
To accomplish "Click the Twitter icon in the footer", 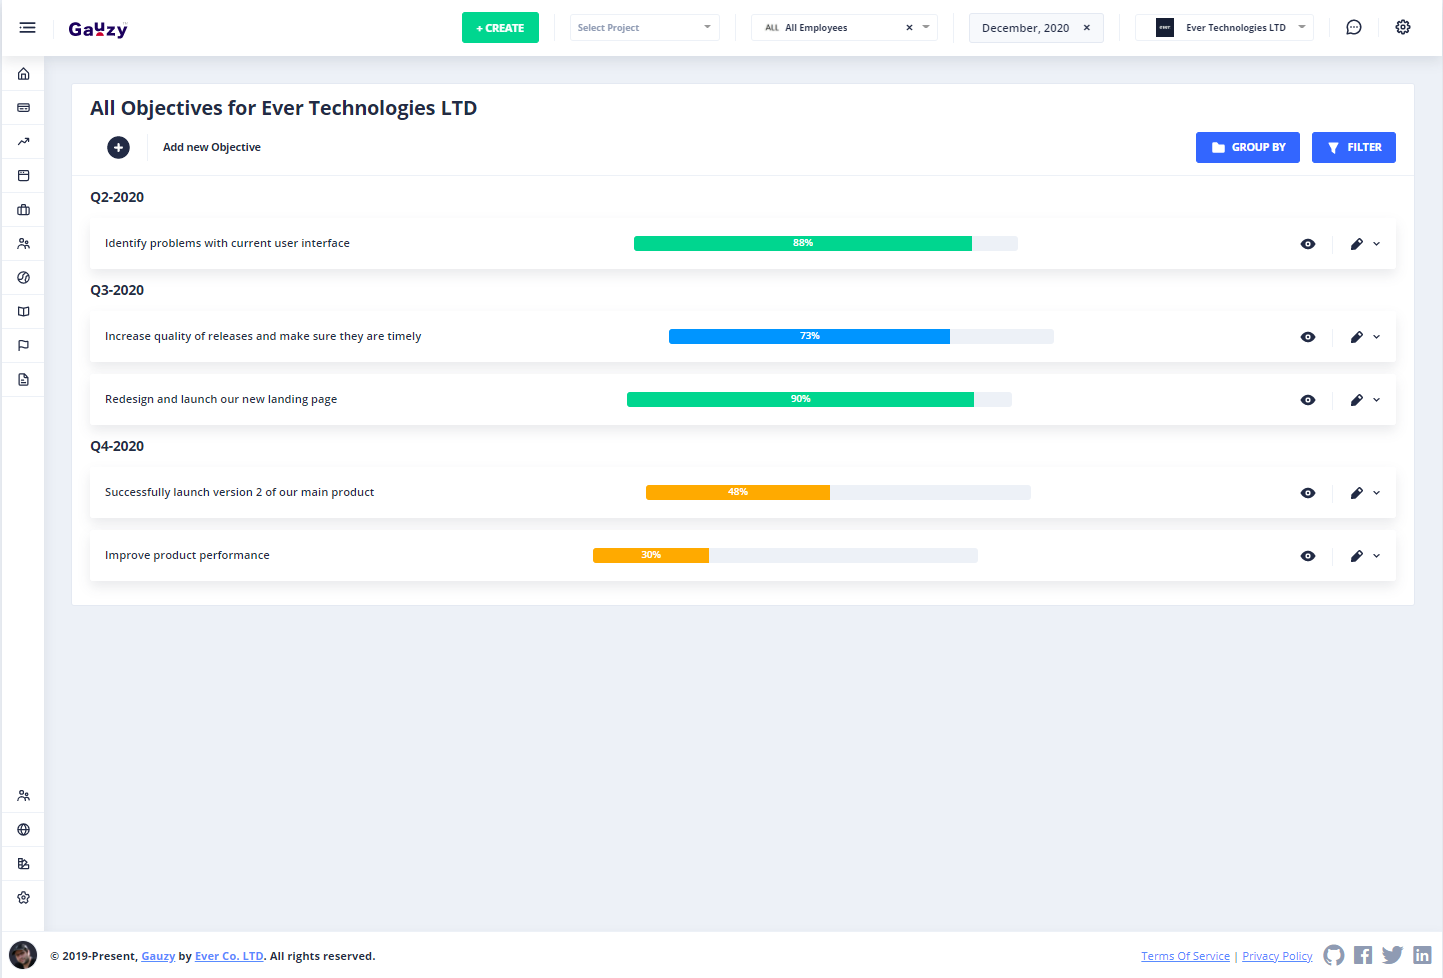I will (x=1392, y=955).
